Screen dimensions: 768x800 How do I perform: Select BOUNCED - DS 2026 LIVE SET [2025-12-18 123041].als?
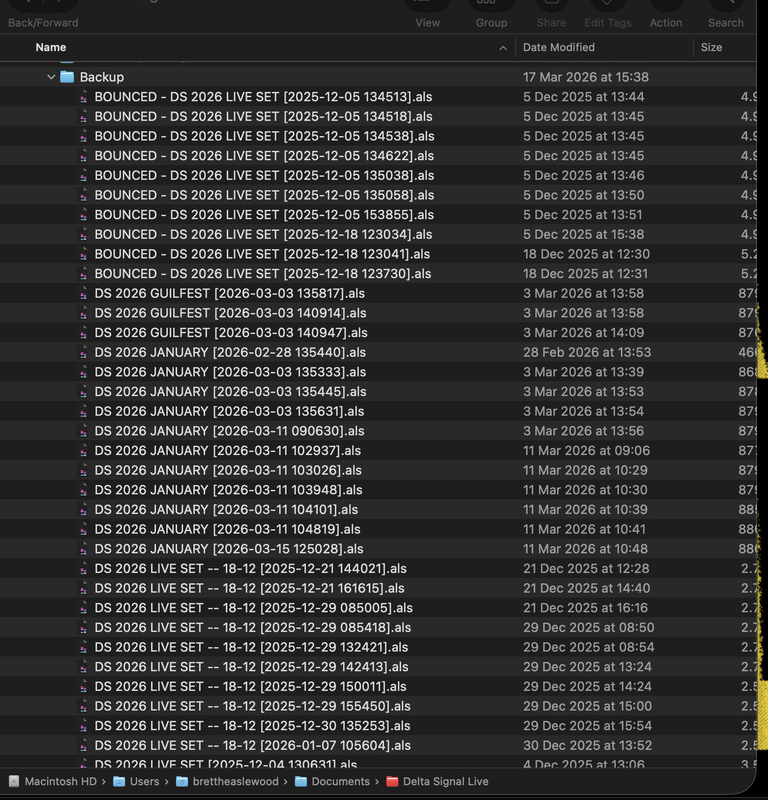(x=262, y=254)
